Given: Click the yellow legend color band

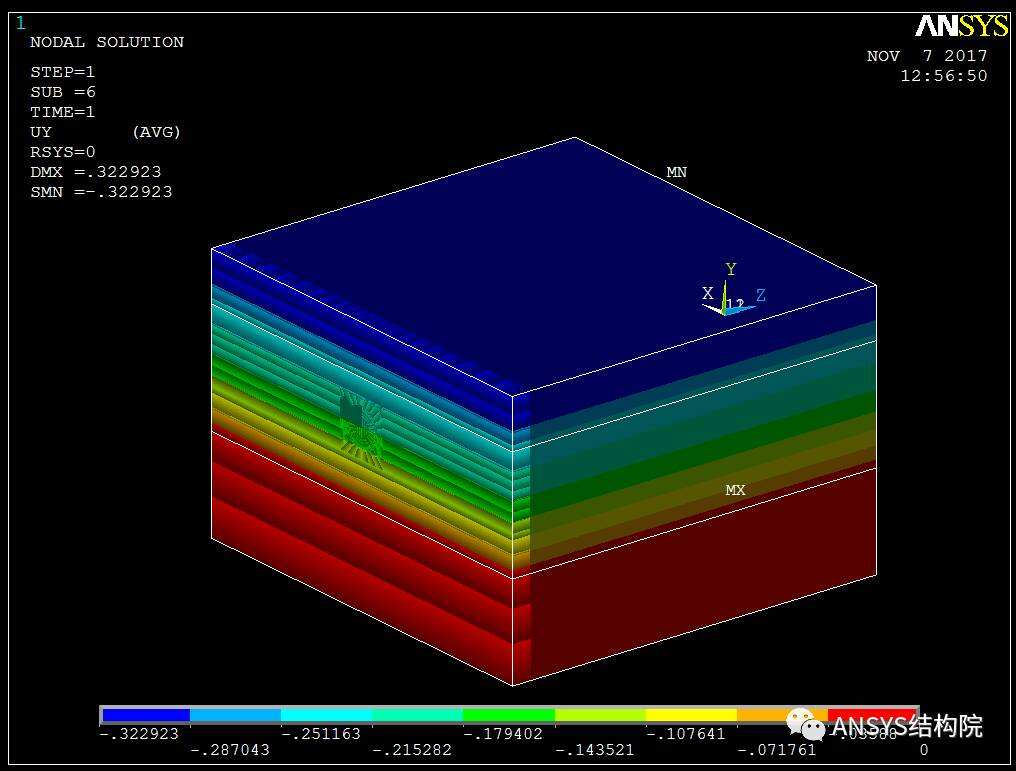Looking at the screenshot, I should pyautogui.click(x=691, y=715).
